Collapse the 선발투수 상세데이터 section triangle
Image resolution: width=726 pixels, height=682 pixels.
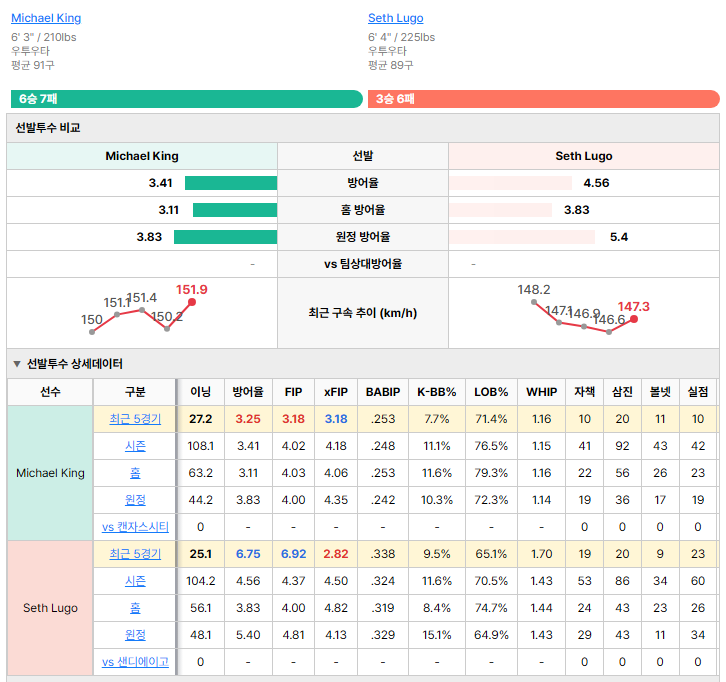(17, 364)
